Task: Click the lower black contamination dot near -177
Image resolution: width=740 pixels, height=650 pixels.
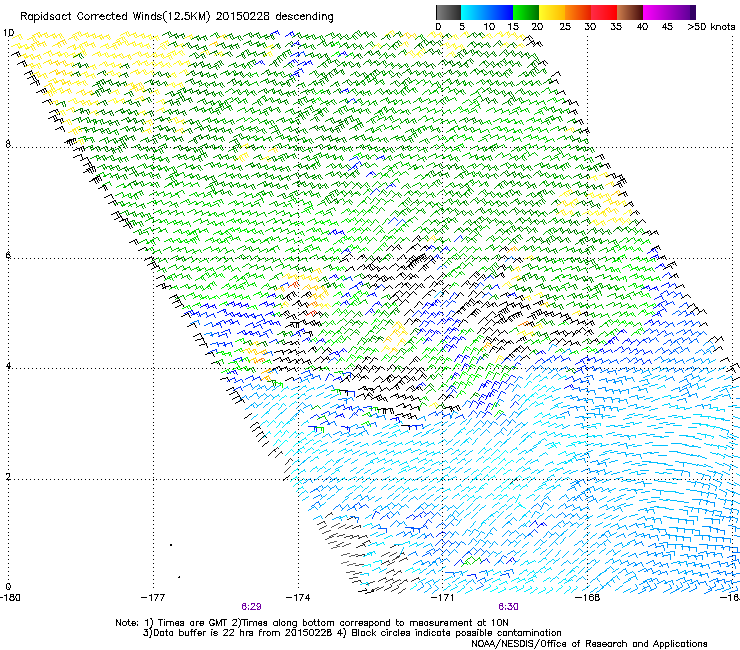Action: (x=179, y=577)
